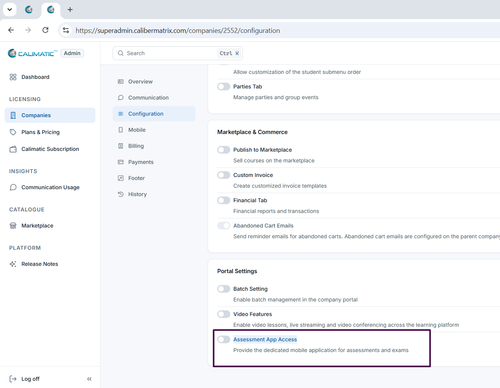Click the Footer section icon
Image resolution: width=500 pixels, height=388 pixels.
121,178
